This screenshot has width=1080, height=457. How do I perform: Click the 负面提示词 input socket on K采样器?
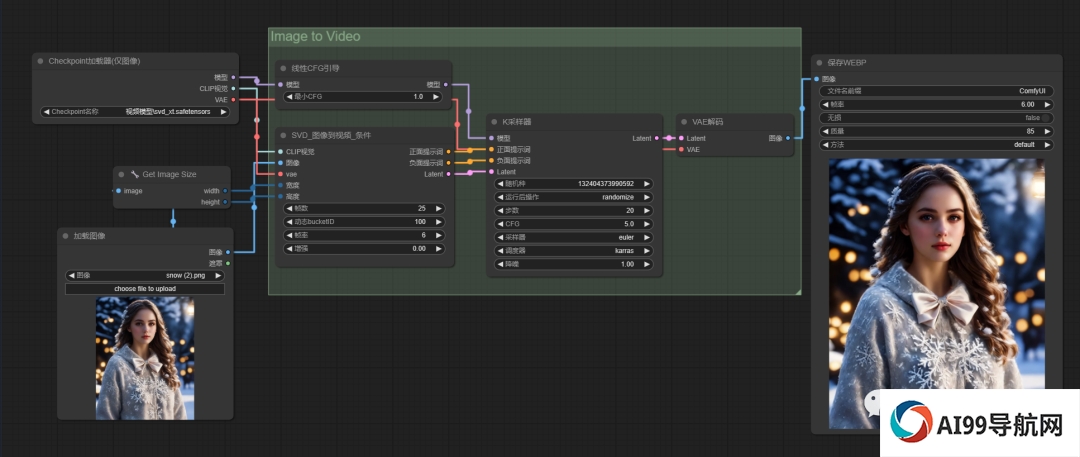(x=491, y=160)
